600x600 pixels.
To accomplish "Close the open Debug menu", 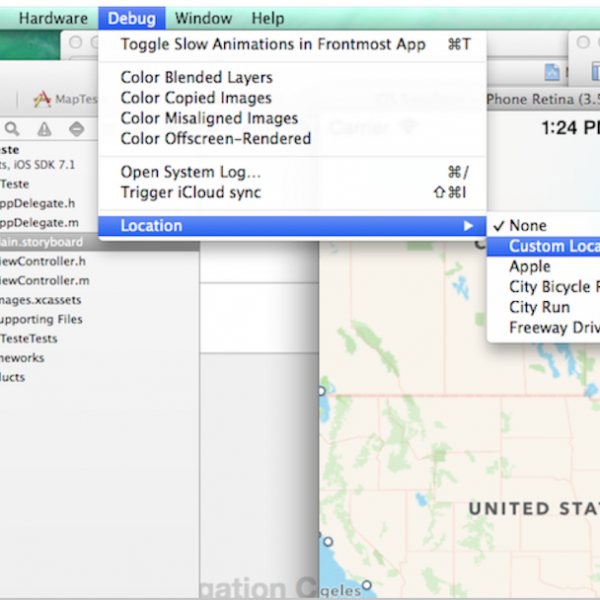I will (x=132, y=18).
